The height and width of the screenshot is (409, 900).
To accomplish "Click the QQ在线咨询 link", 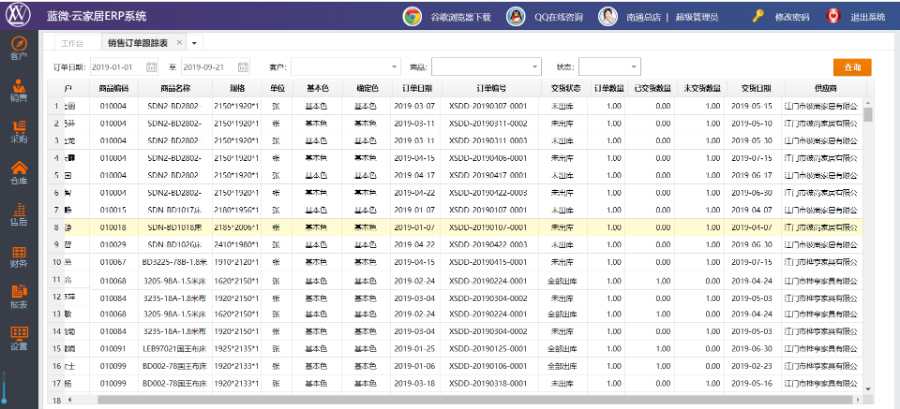I will click(558, 17).
